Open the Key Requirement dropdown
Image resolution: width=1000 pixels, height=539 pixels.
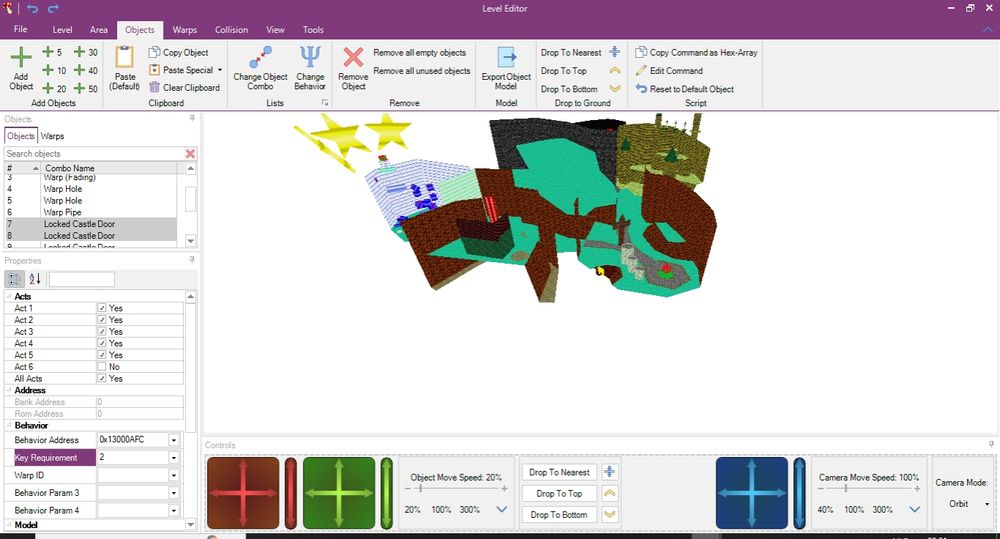pos(173,457)
